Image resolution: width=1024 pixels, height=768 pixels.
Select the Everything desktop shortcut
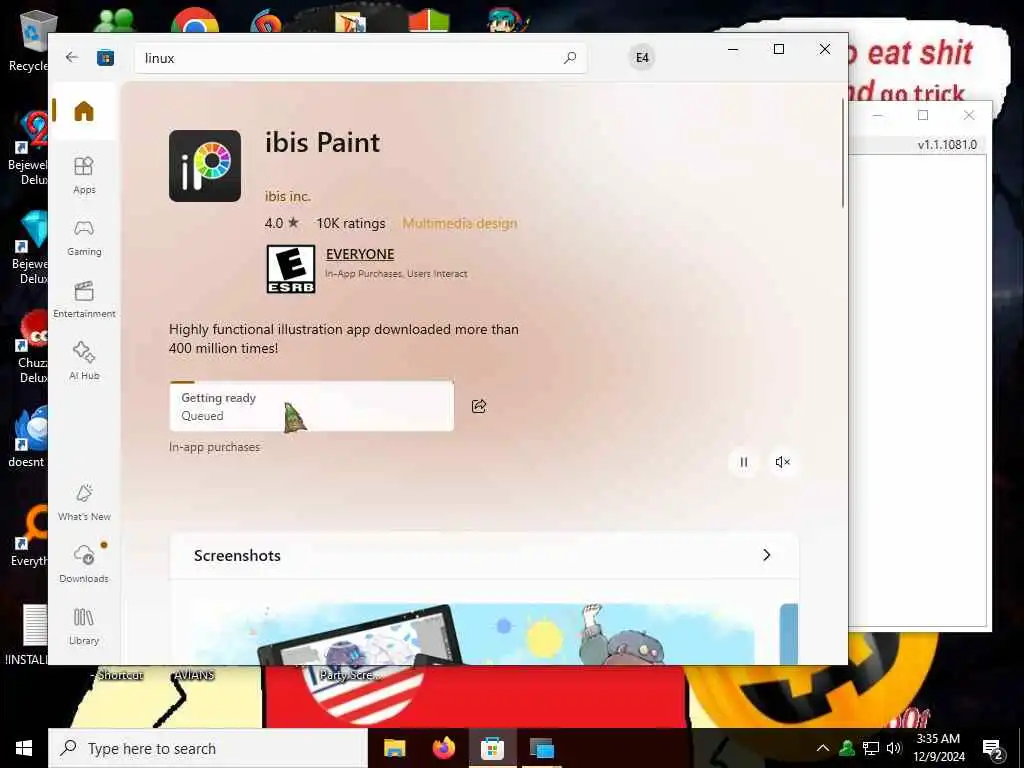click(29, 537)
